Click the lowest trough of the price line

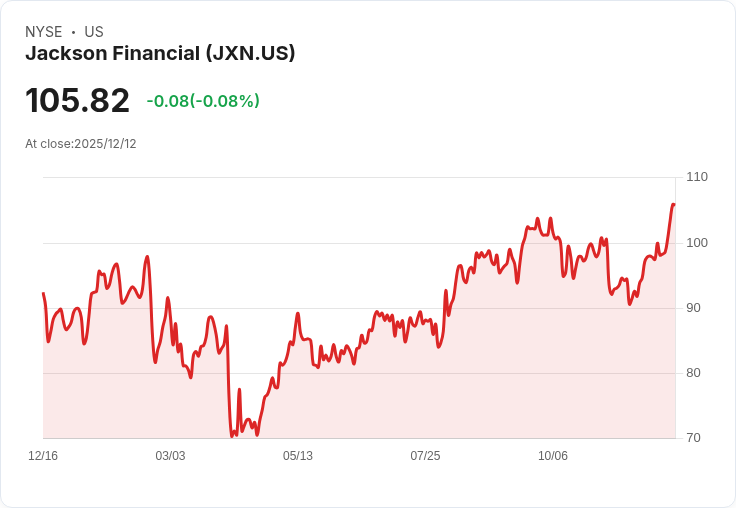click(x=232, y=436)
